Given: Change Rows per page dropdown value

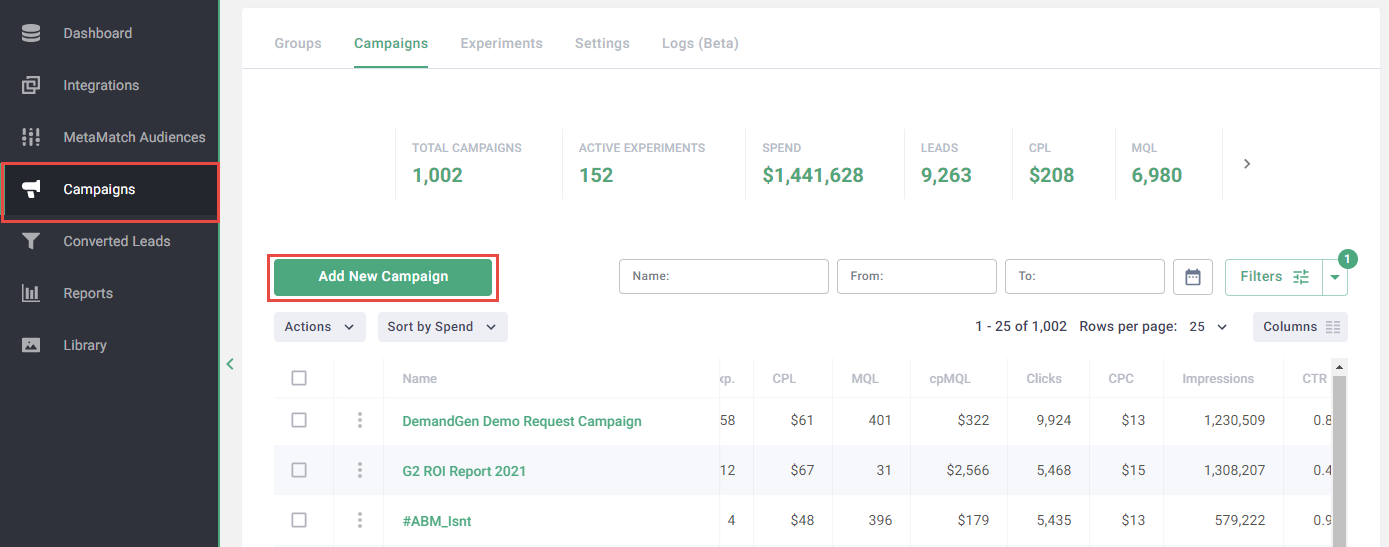Looking at the screenshot, I should [x=1208, y=327].
